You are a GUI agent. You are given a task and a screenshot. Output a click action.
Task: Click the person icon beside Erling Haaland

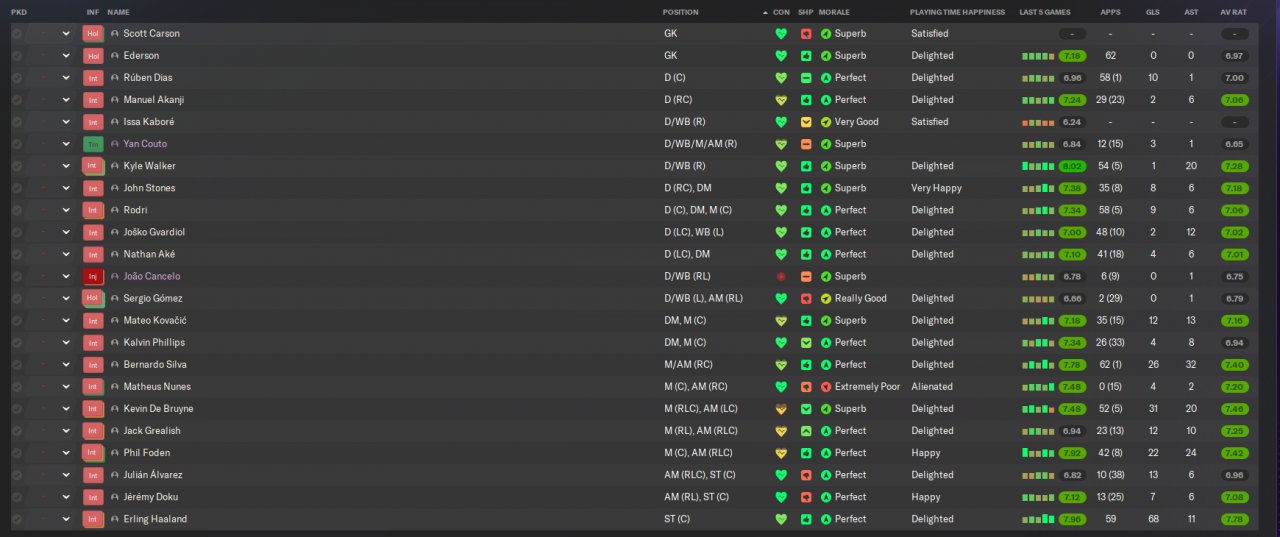coord(115,519)
